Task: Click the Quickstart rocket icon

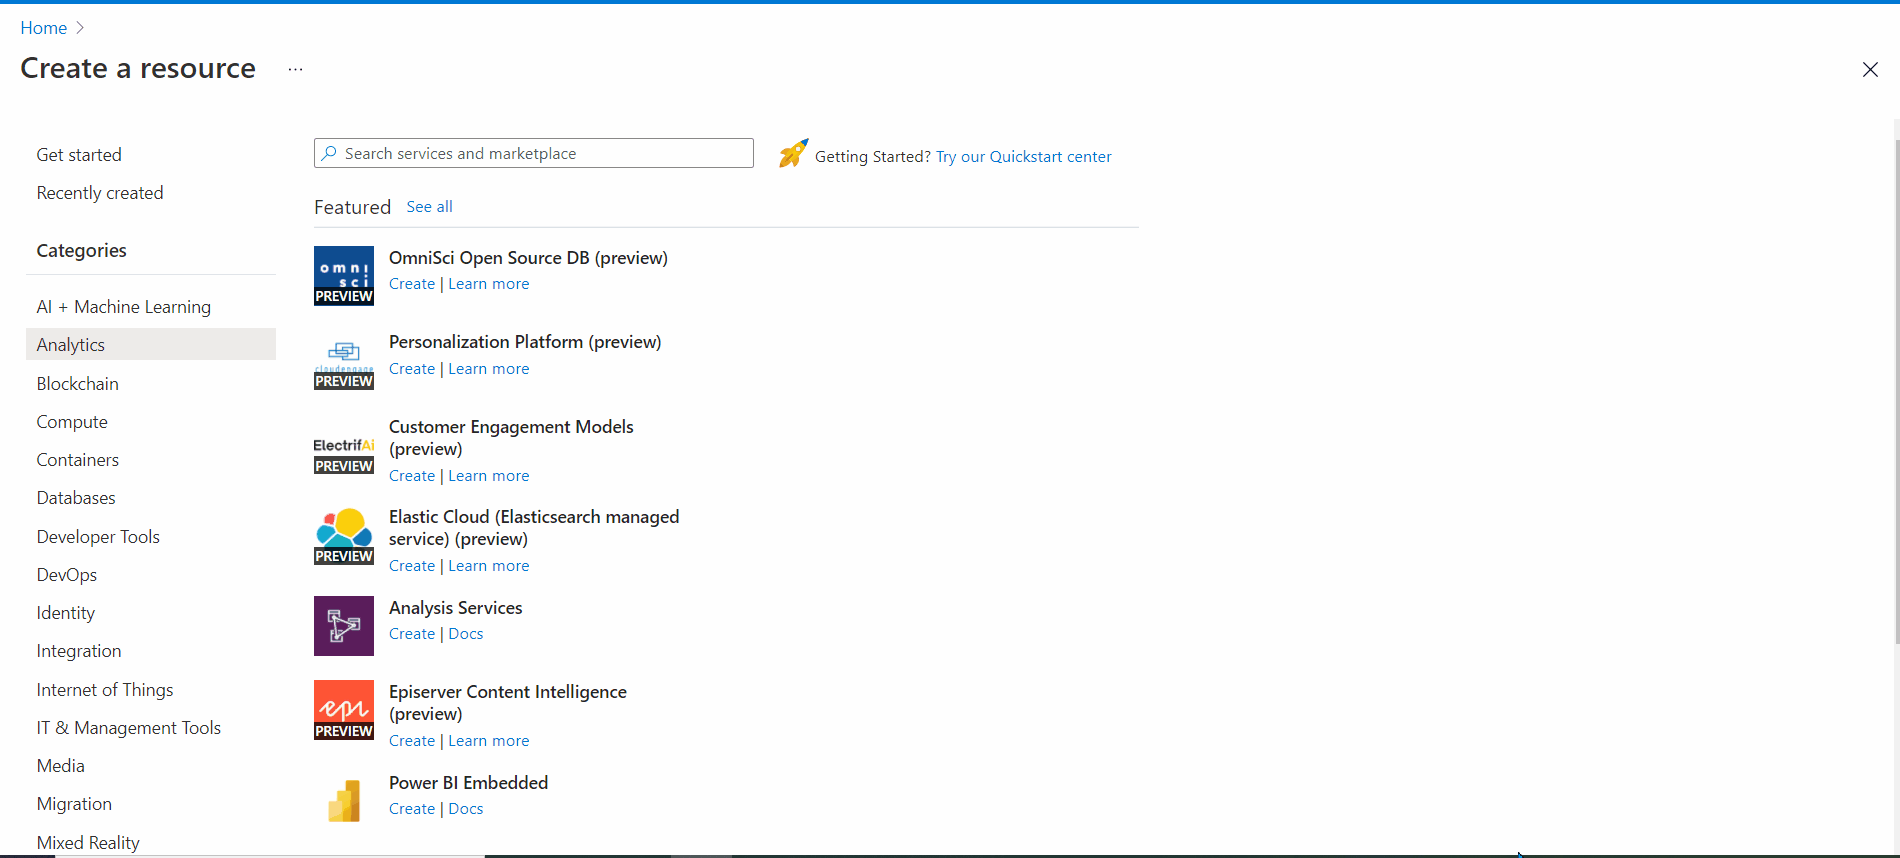Action: click(794, 153)
